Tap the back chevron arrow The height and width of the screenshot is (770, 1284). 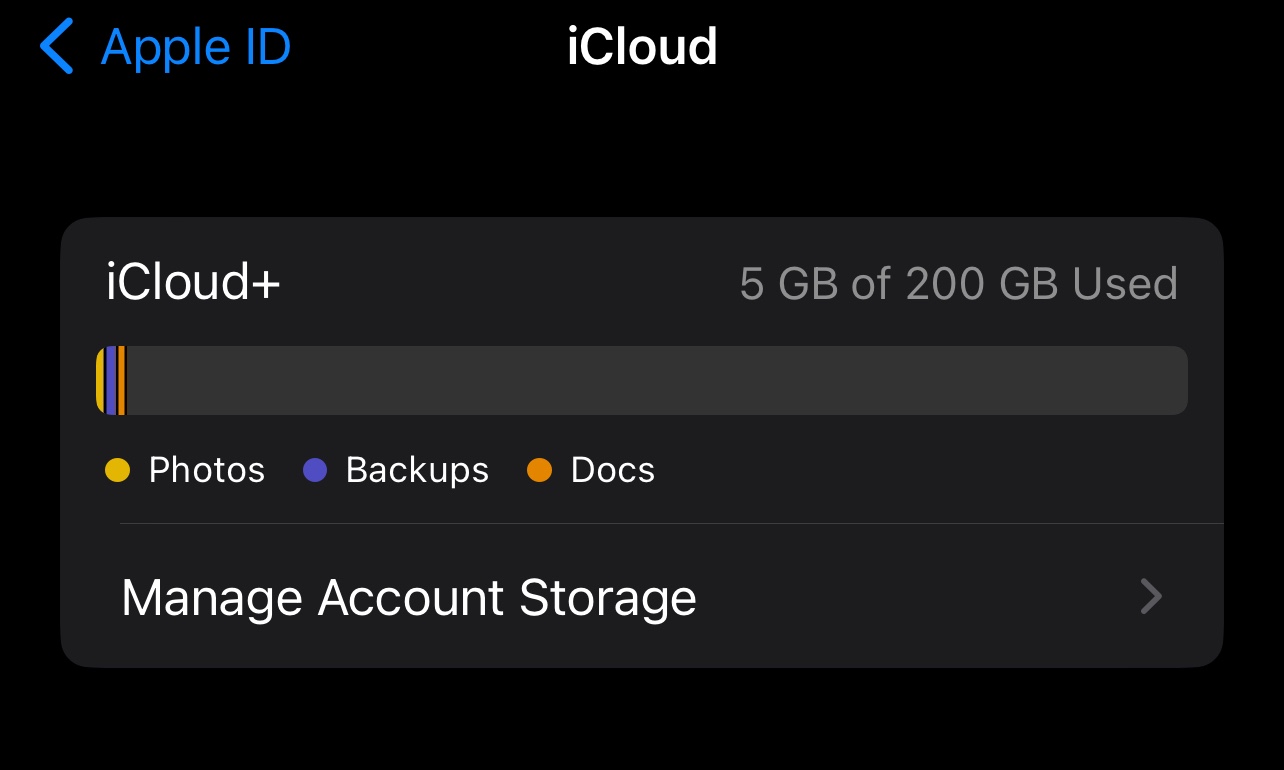coord(57,48)
